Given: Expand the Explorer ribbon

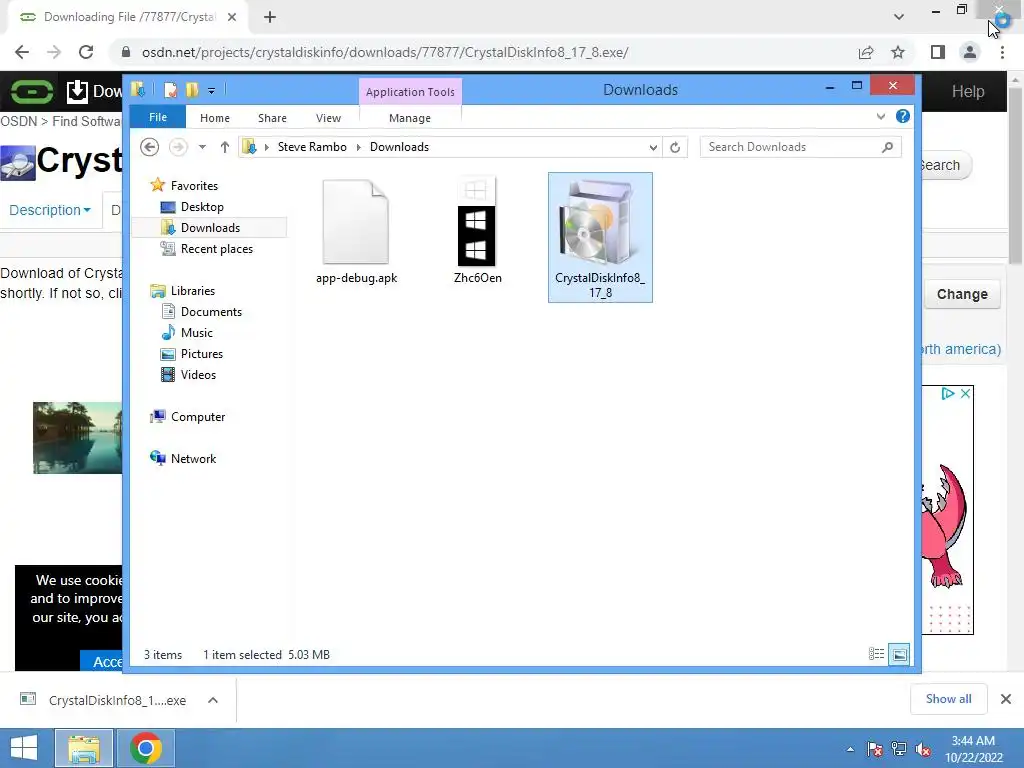Looking at the screenshot, I should click(x=880, y=116).
